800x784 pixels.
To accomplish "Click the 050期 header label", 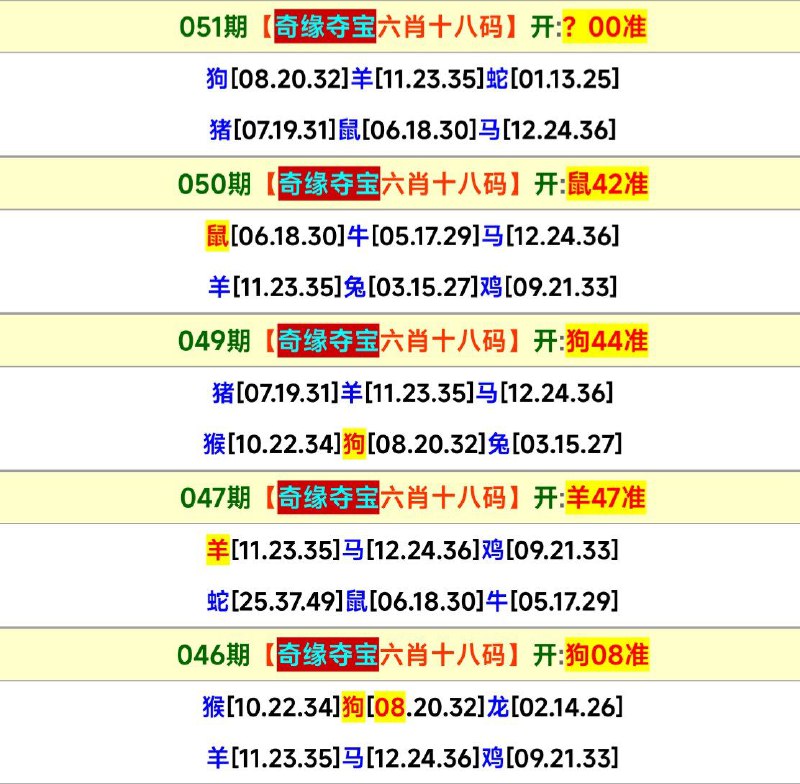I will point(215,184).
